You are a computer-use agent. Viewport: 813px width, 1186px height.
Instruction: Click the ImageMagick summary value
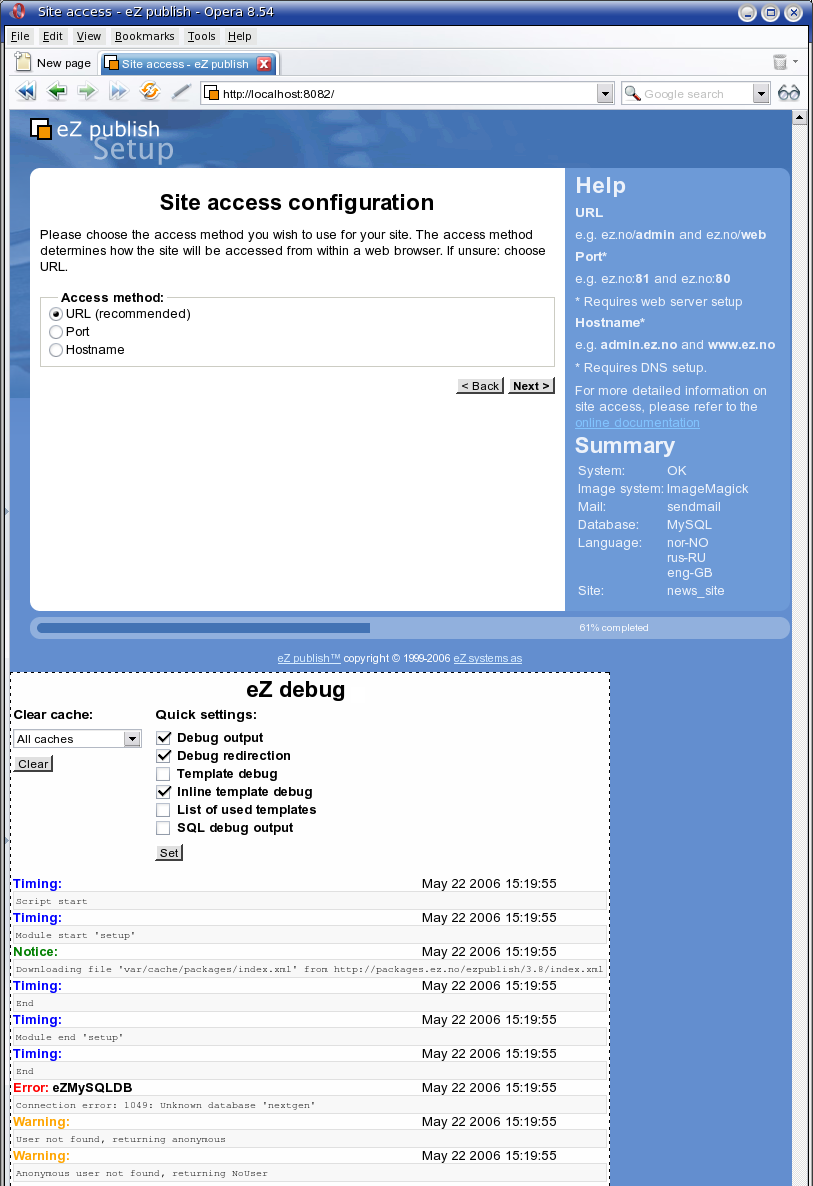(x=707, y=489)
